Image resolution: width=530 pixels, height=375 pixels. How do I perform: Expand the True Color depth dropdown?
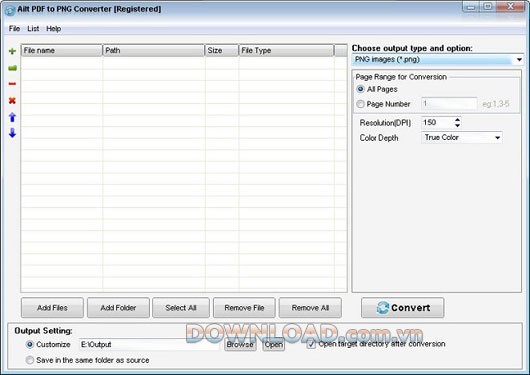(497, 138)
